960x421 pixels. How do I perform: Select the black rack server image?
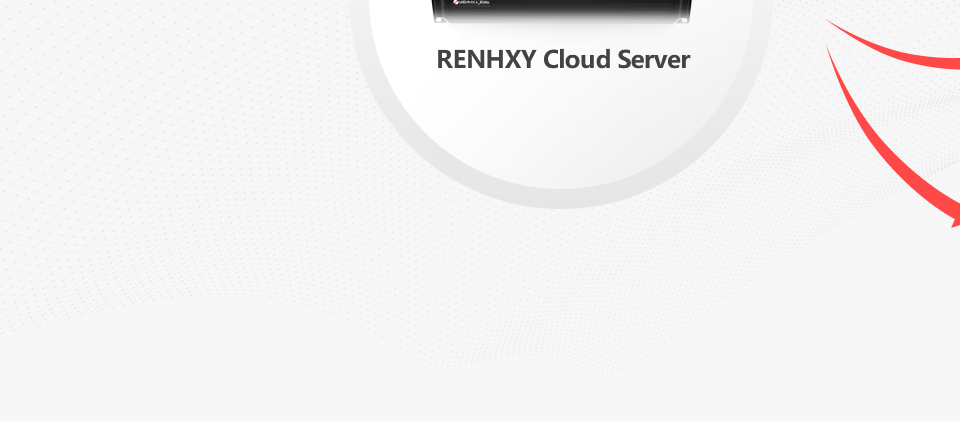click(561, 10)
